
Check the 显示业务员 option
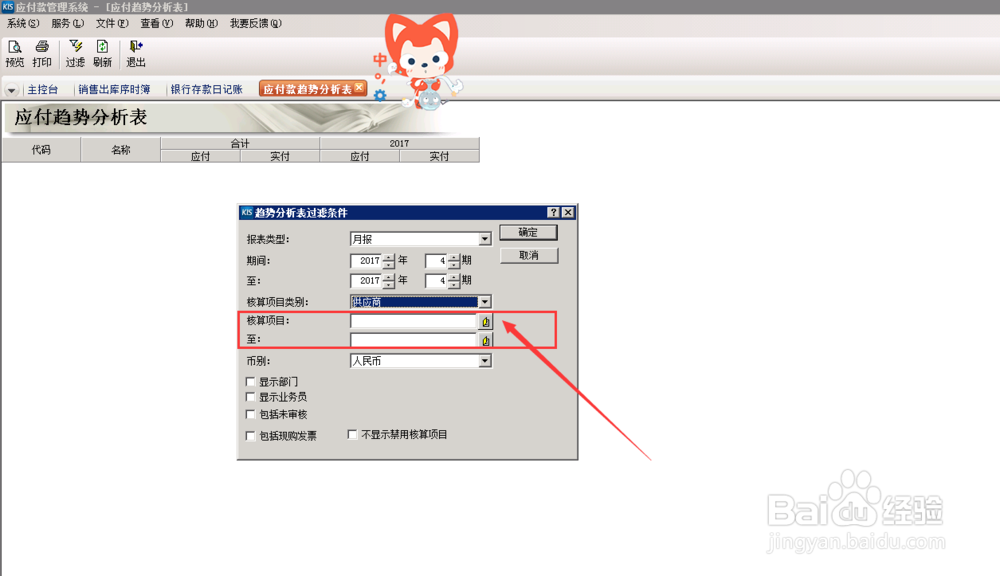250,396
